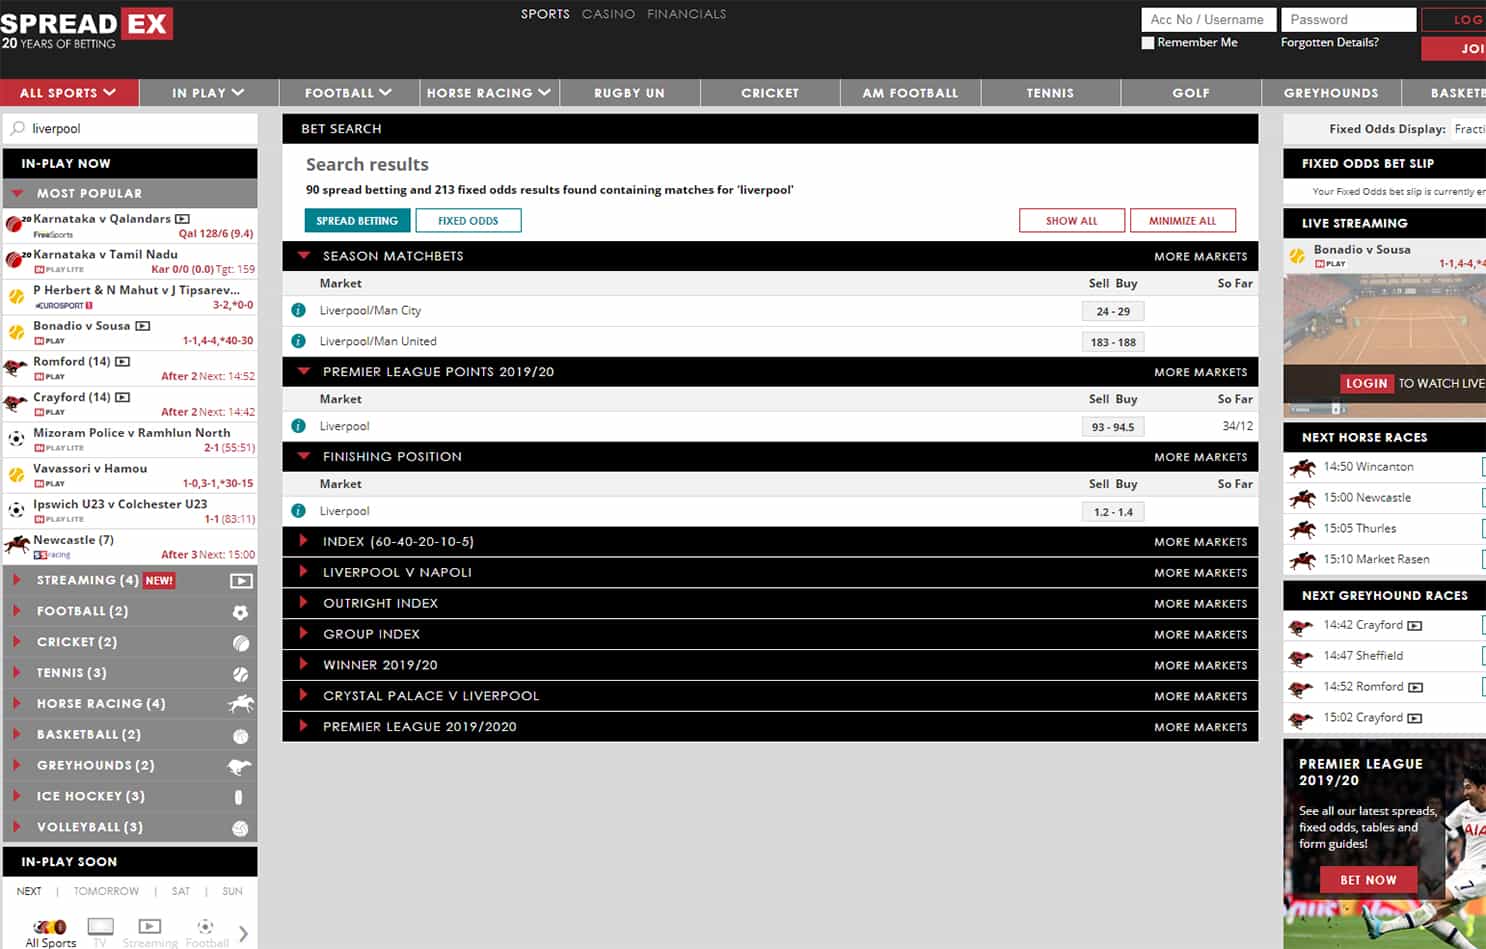Click horse icon beside 14:50 Wincanton race
This screenshot has height=949, width=1486.
click(x=1302, y=467)
